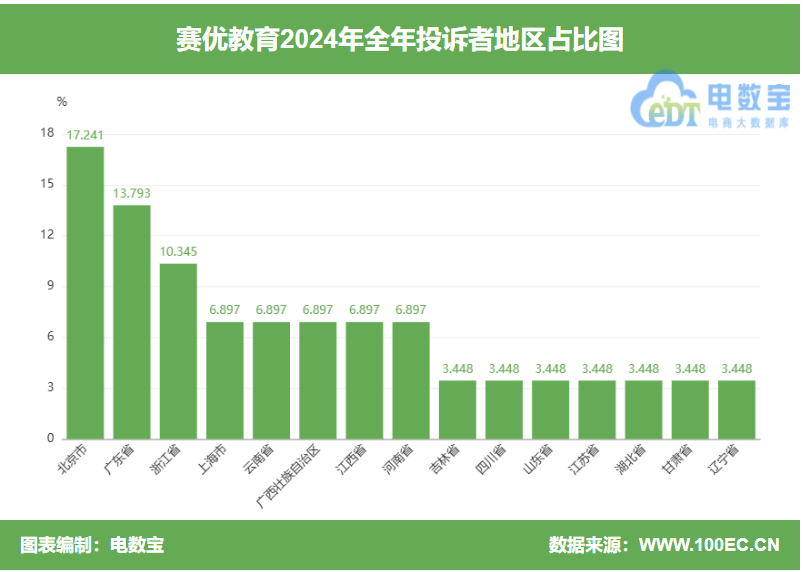The height and width of the screenshot is (572, 803).
Task: Select the 广西壮族自治区 bar
Action: tap(318, 380)
